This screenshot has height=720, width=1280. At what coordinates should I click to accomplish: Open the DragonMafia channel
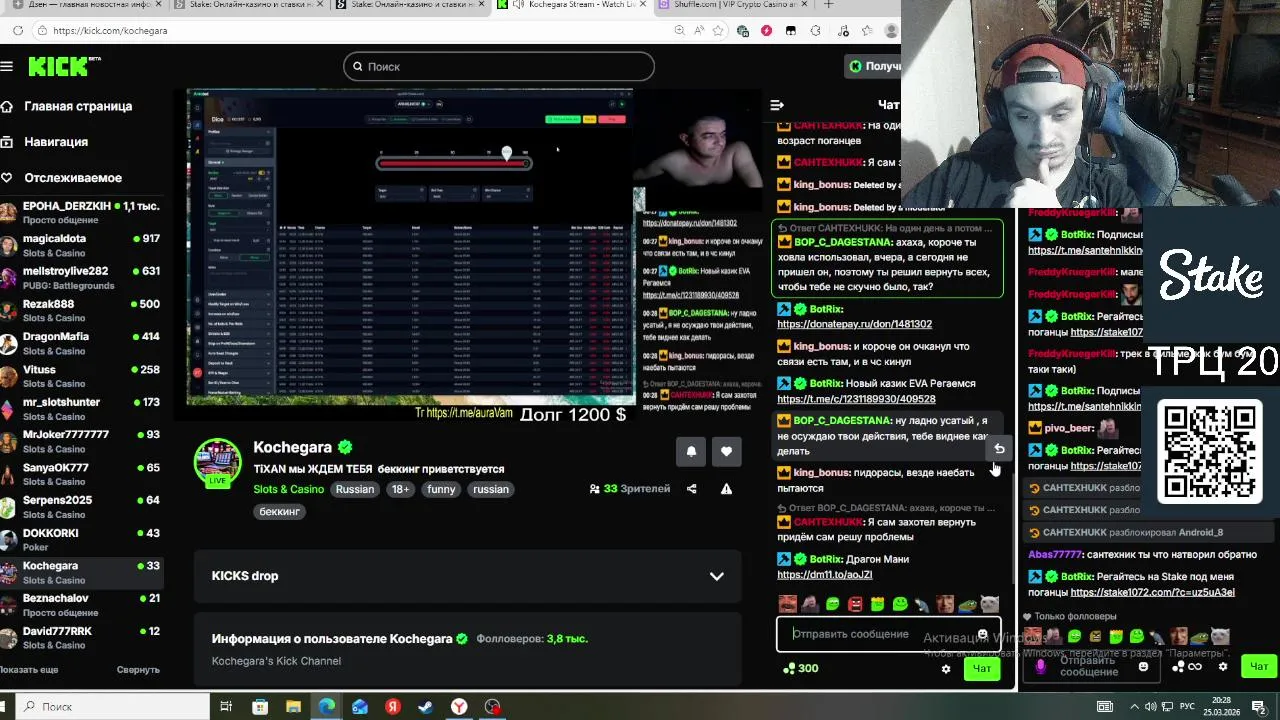pyautogui.click(x=80, y=344)
